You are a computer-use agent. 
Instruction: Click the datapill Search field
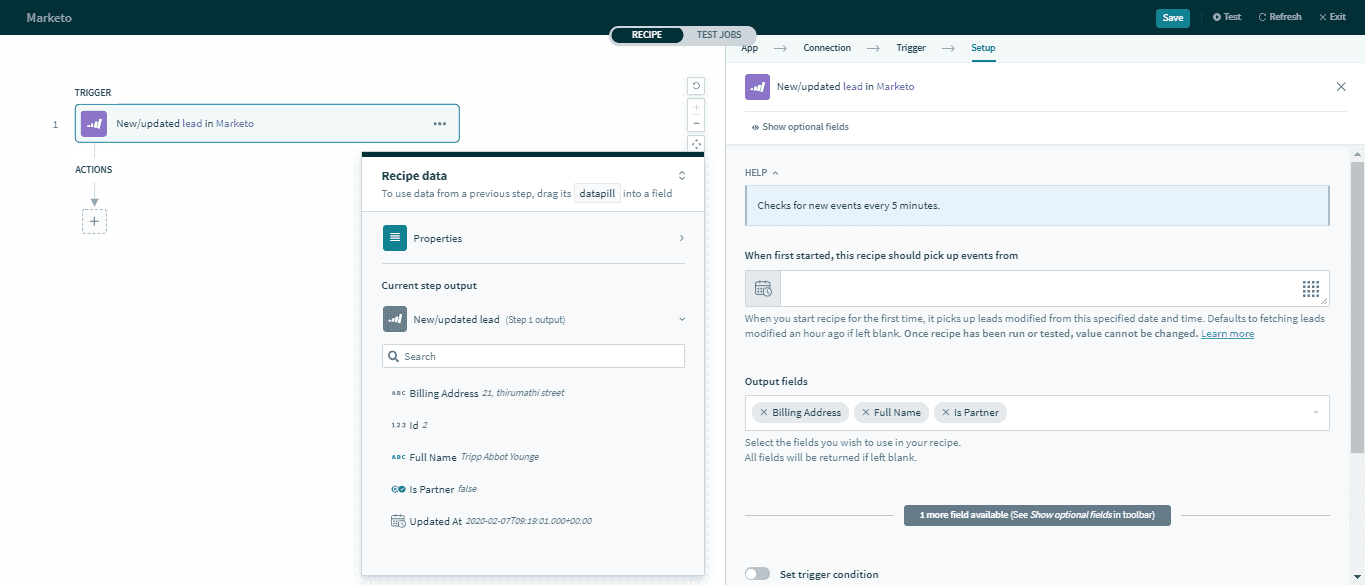point(533,356)
